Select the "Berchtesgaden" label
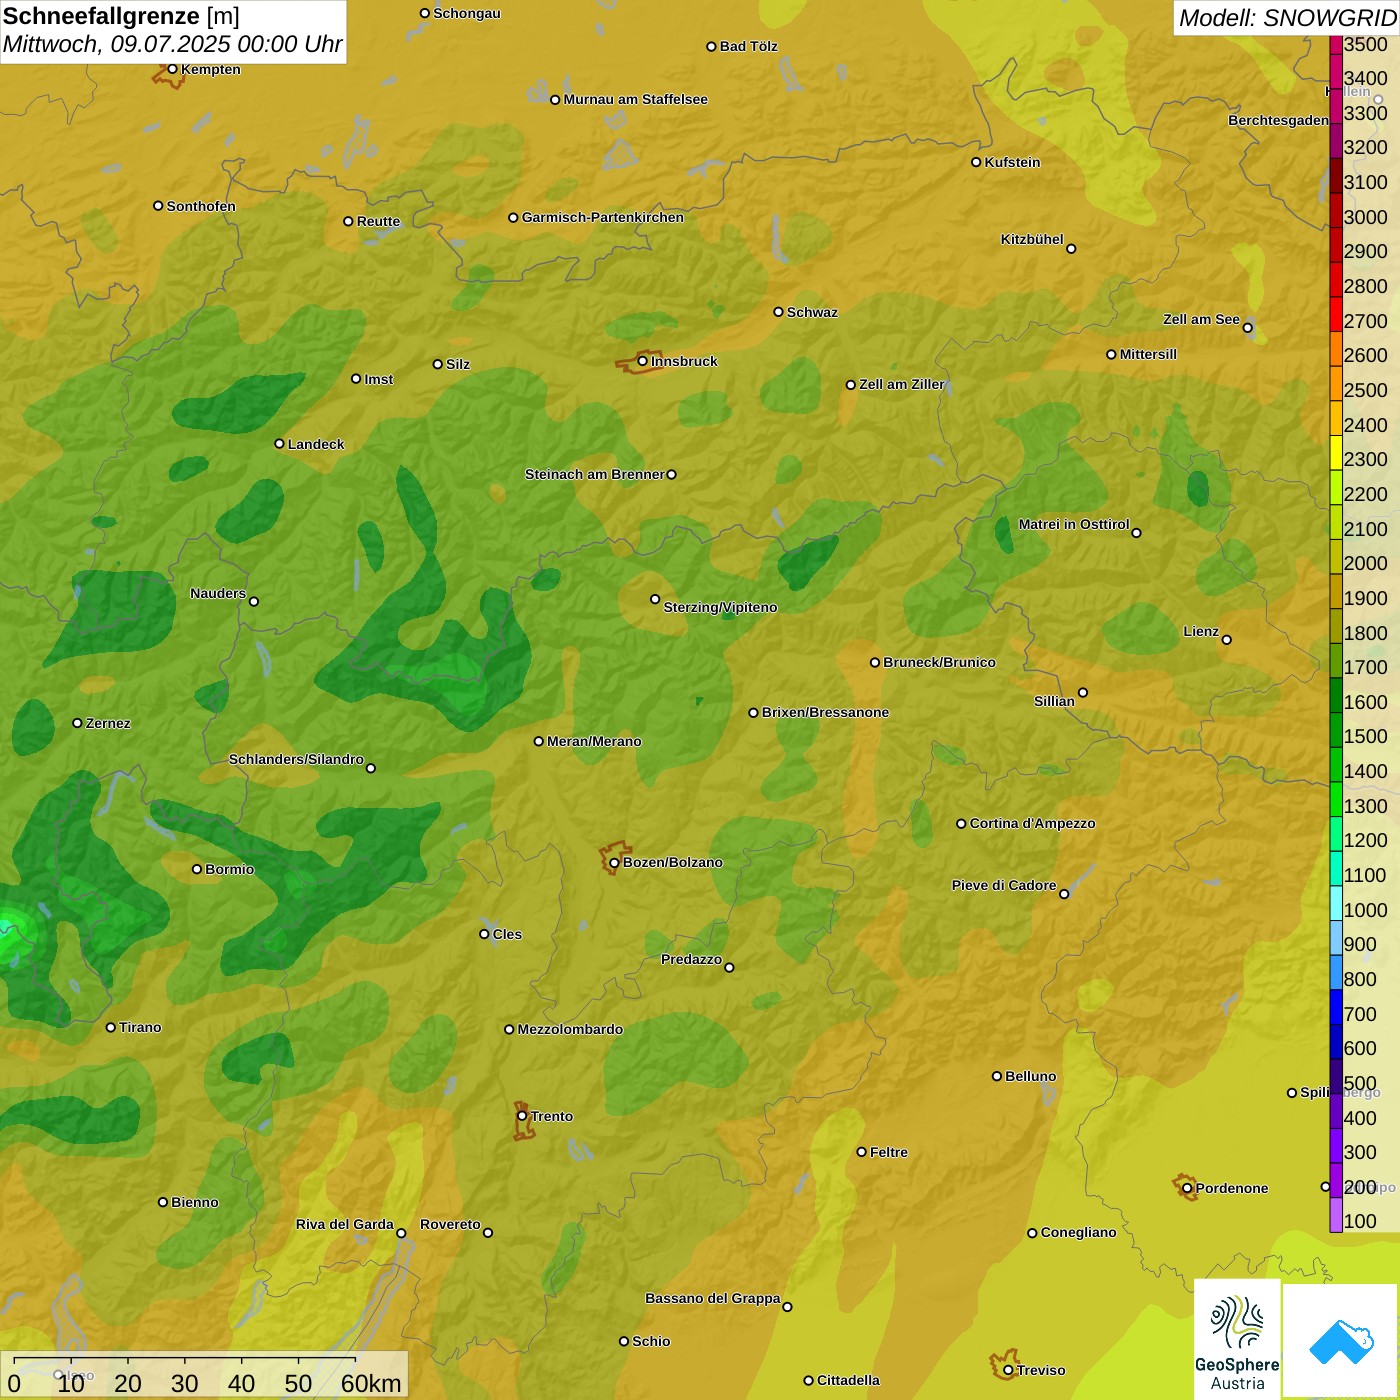The width and height of the screenshot is (1400, 1400). click(1278, 120)
